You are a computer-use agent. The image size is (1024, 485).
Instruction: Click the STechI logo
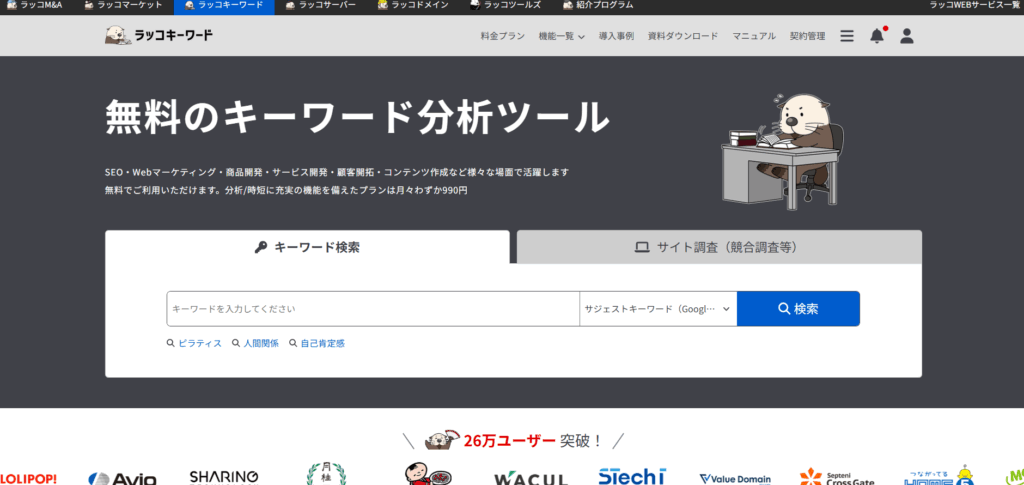tap(632, 477)
